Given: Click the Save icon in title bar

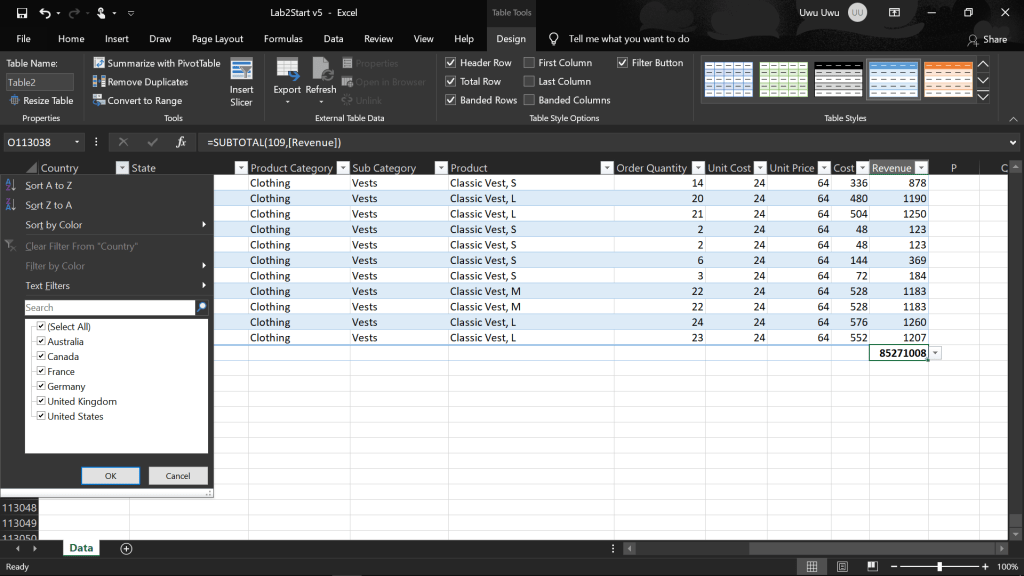Looking at the screenshot, I should [18, 13].
